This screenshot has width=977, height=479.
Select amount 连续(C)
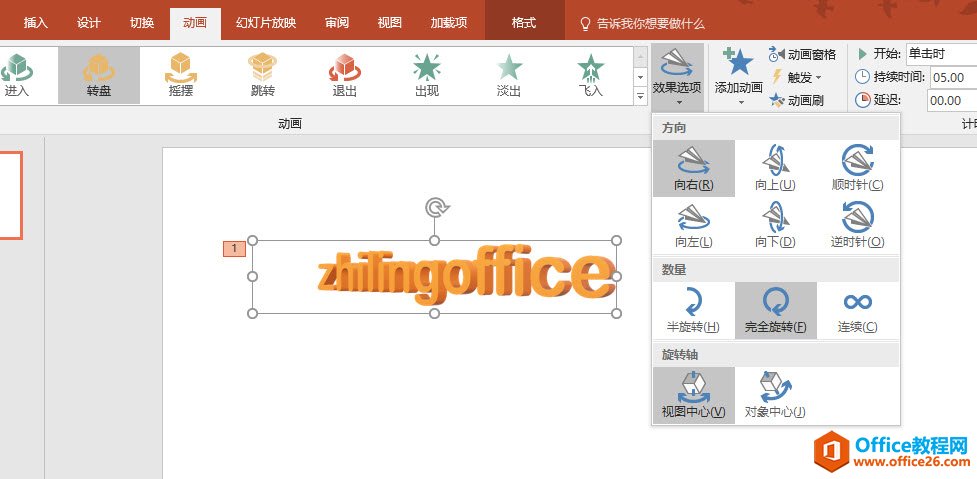(x=858, y=310)
